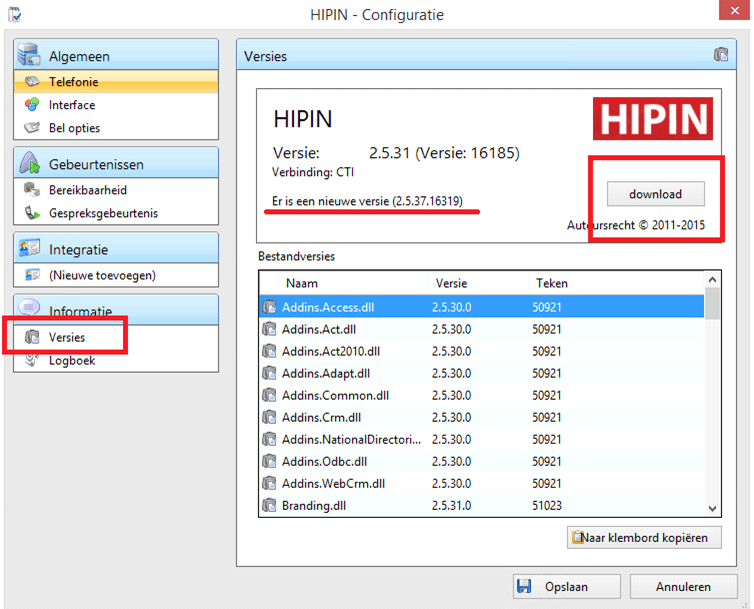754x609 pixels.
Task: Click the Gebeurtenissen section header
Action: (116, 164)
